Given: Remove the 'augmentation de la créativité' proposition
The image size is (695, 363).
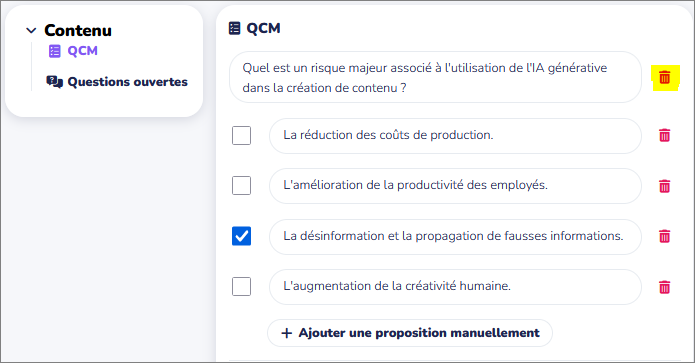Looking at the screenshot, I should pos(664,287).
